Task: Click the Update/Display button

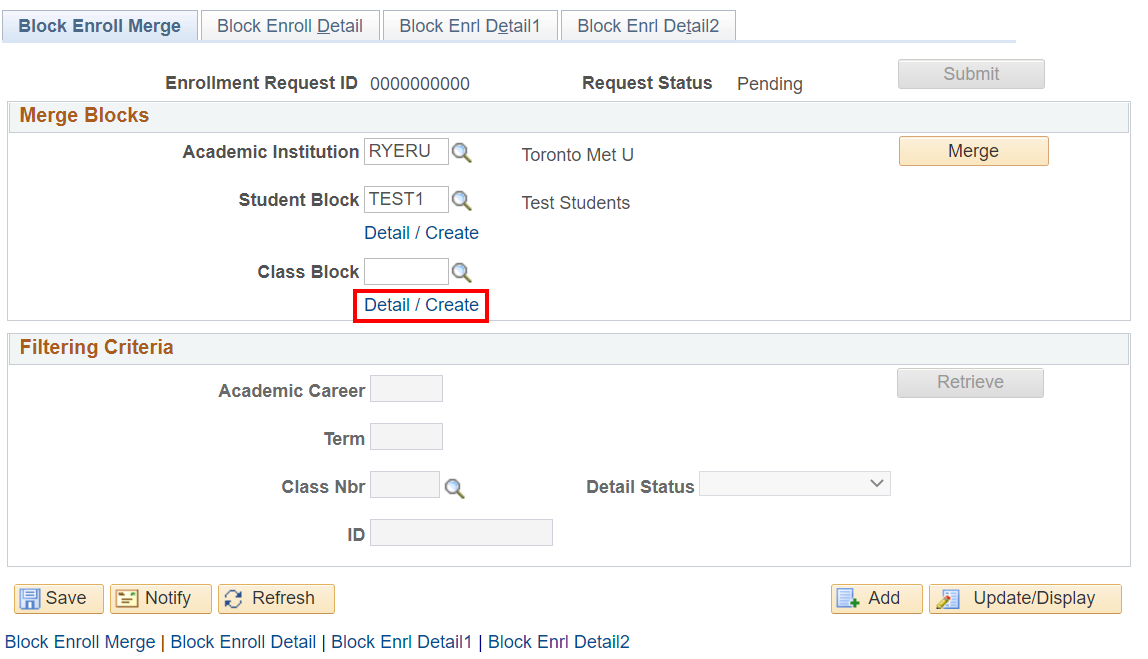Action: click(1025, 599)
